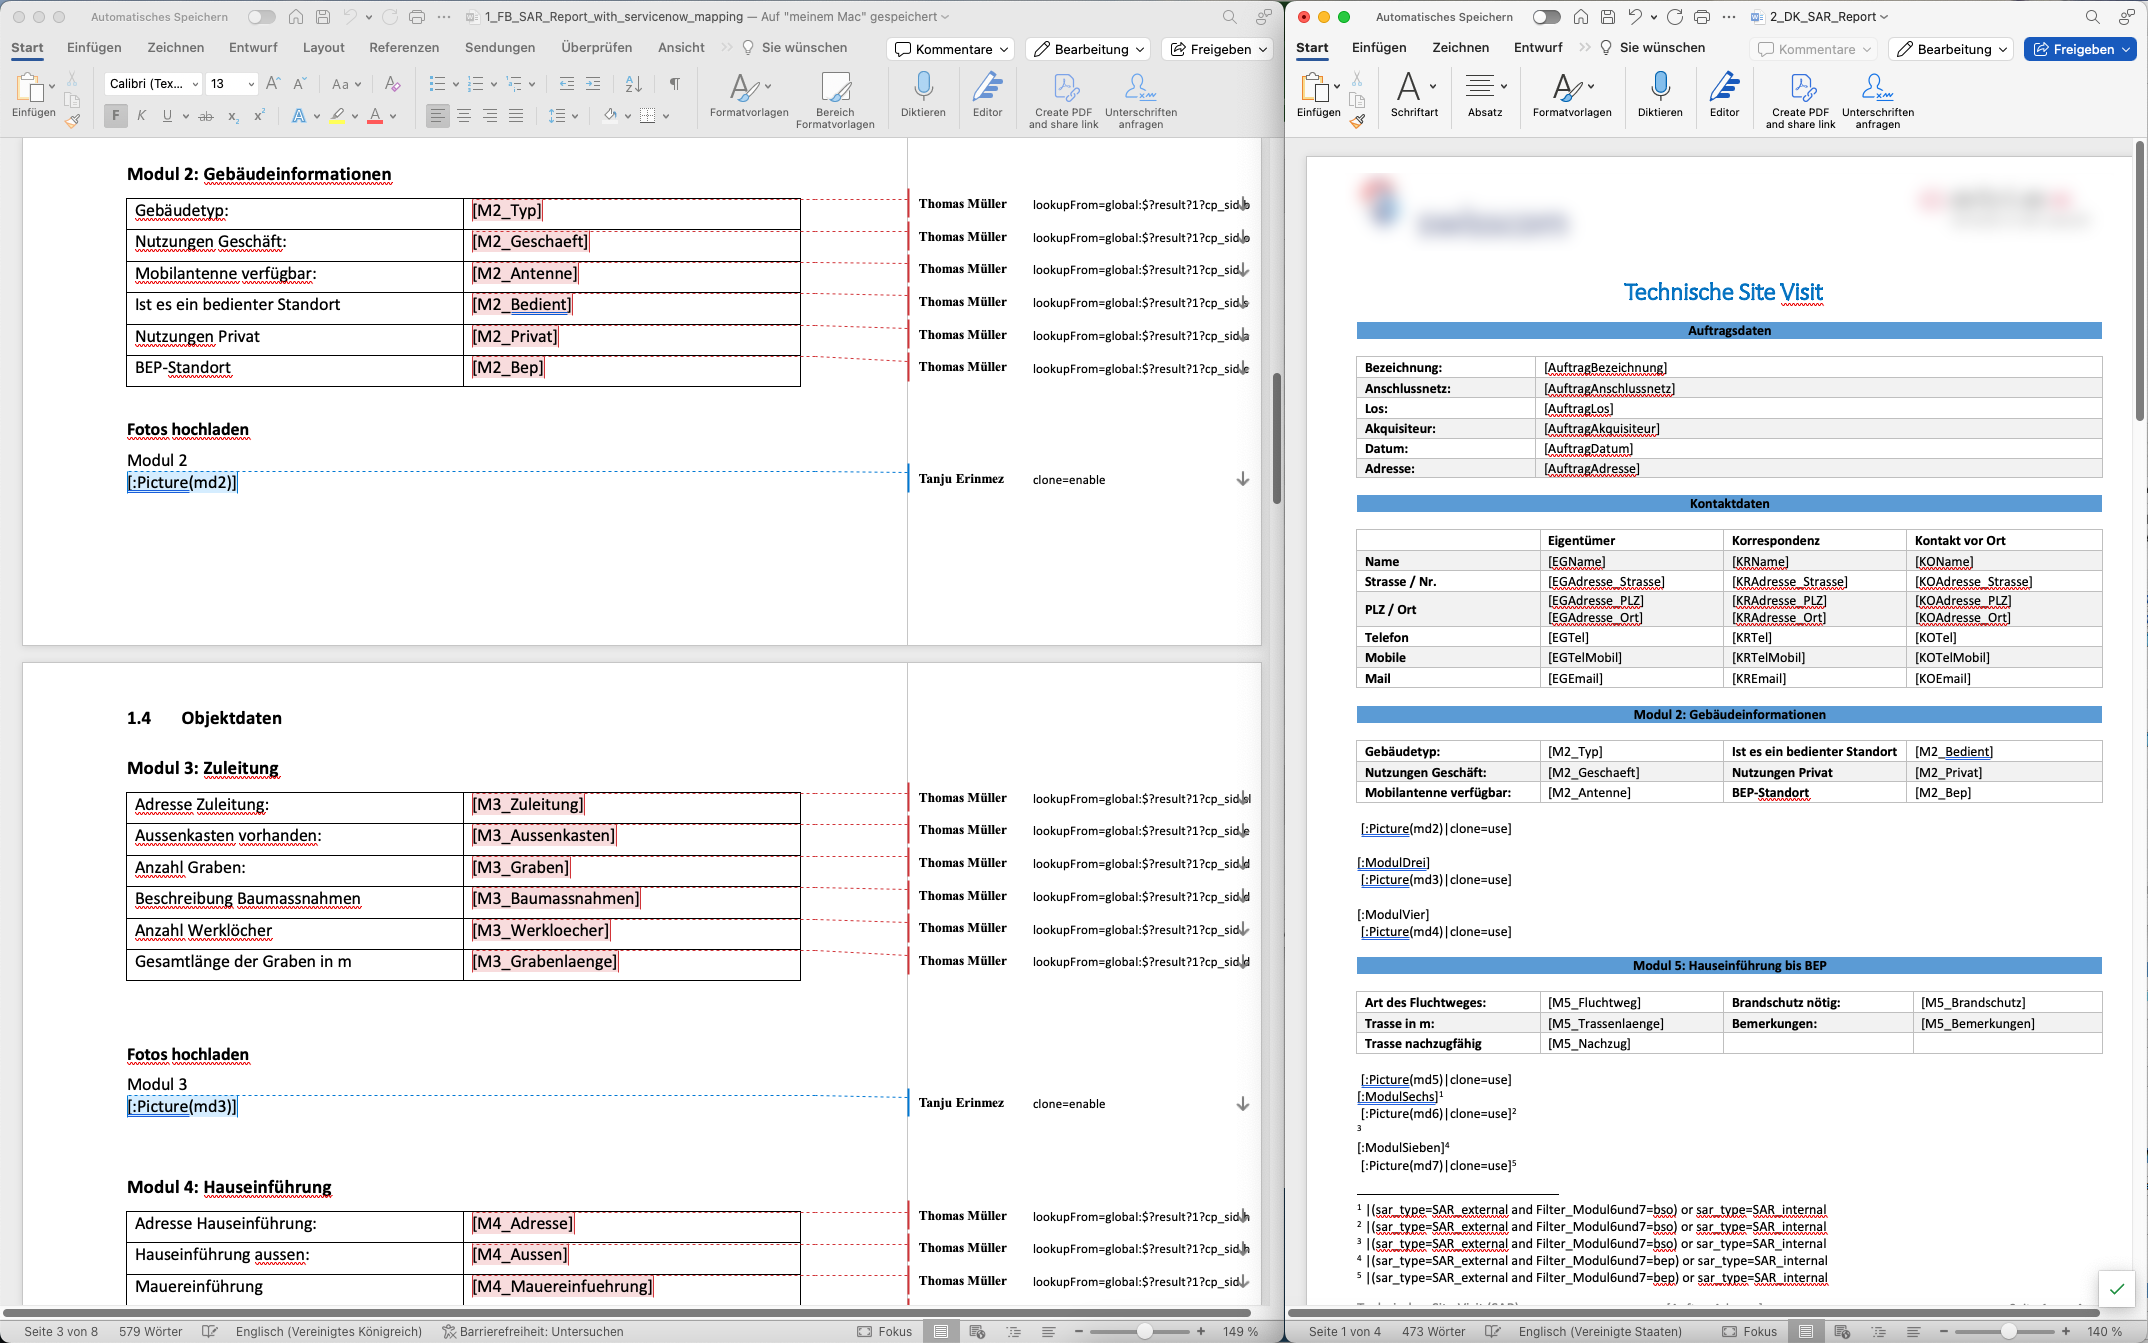The height and width of the screenshot is (1343, 2148).
Task: Switch to the Referenzen ribbon tab
Action: 404,47
